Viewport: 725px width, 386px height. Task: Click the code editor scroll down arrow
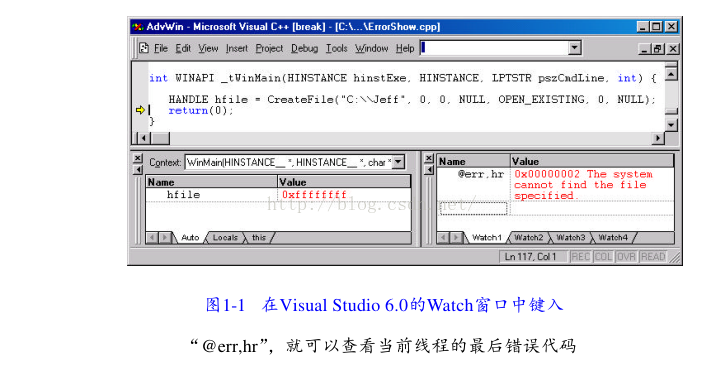click(x=671, y=125)
